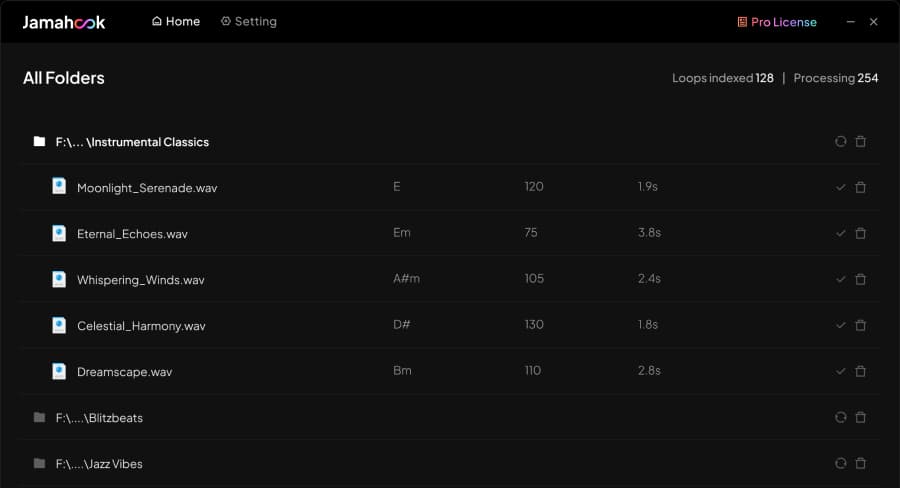Toggle the checkmark beside Dreamscape.wav
Viewport: 900px width, 488px height.
click(x=840, y=371)
